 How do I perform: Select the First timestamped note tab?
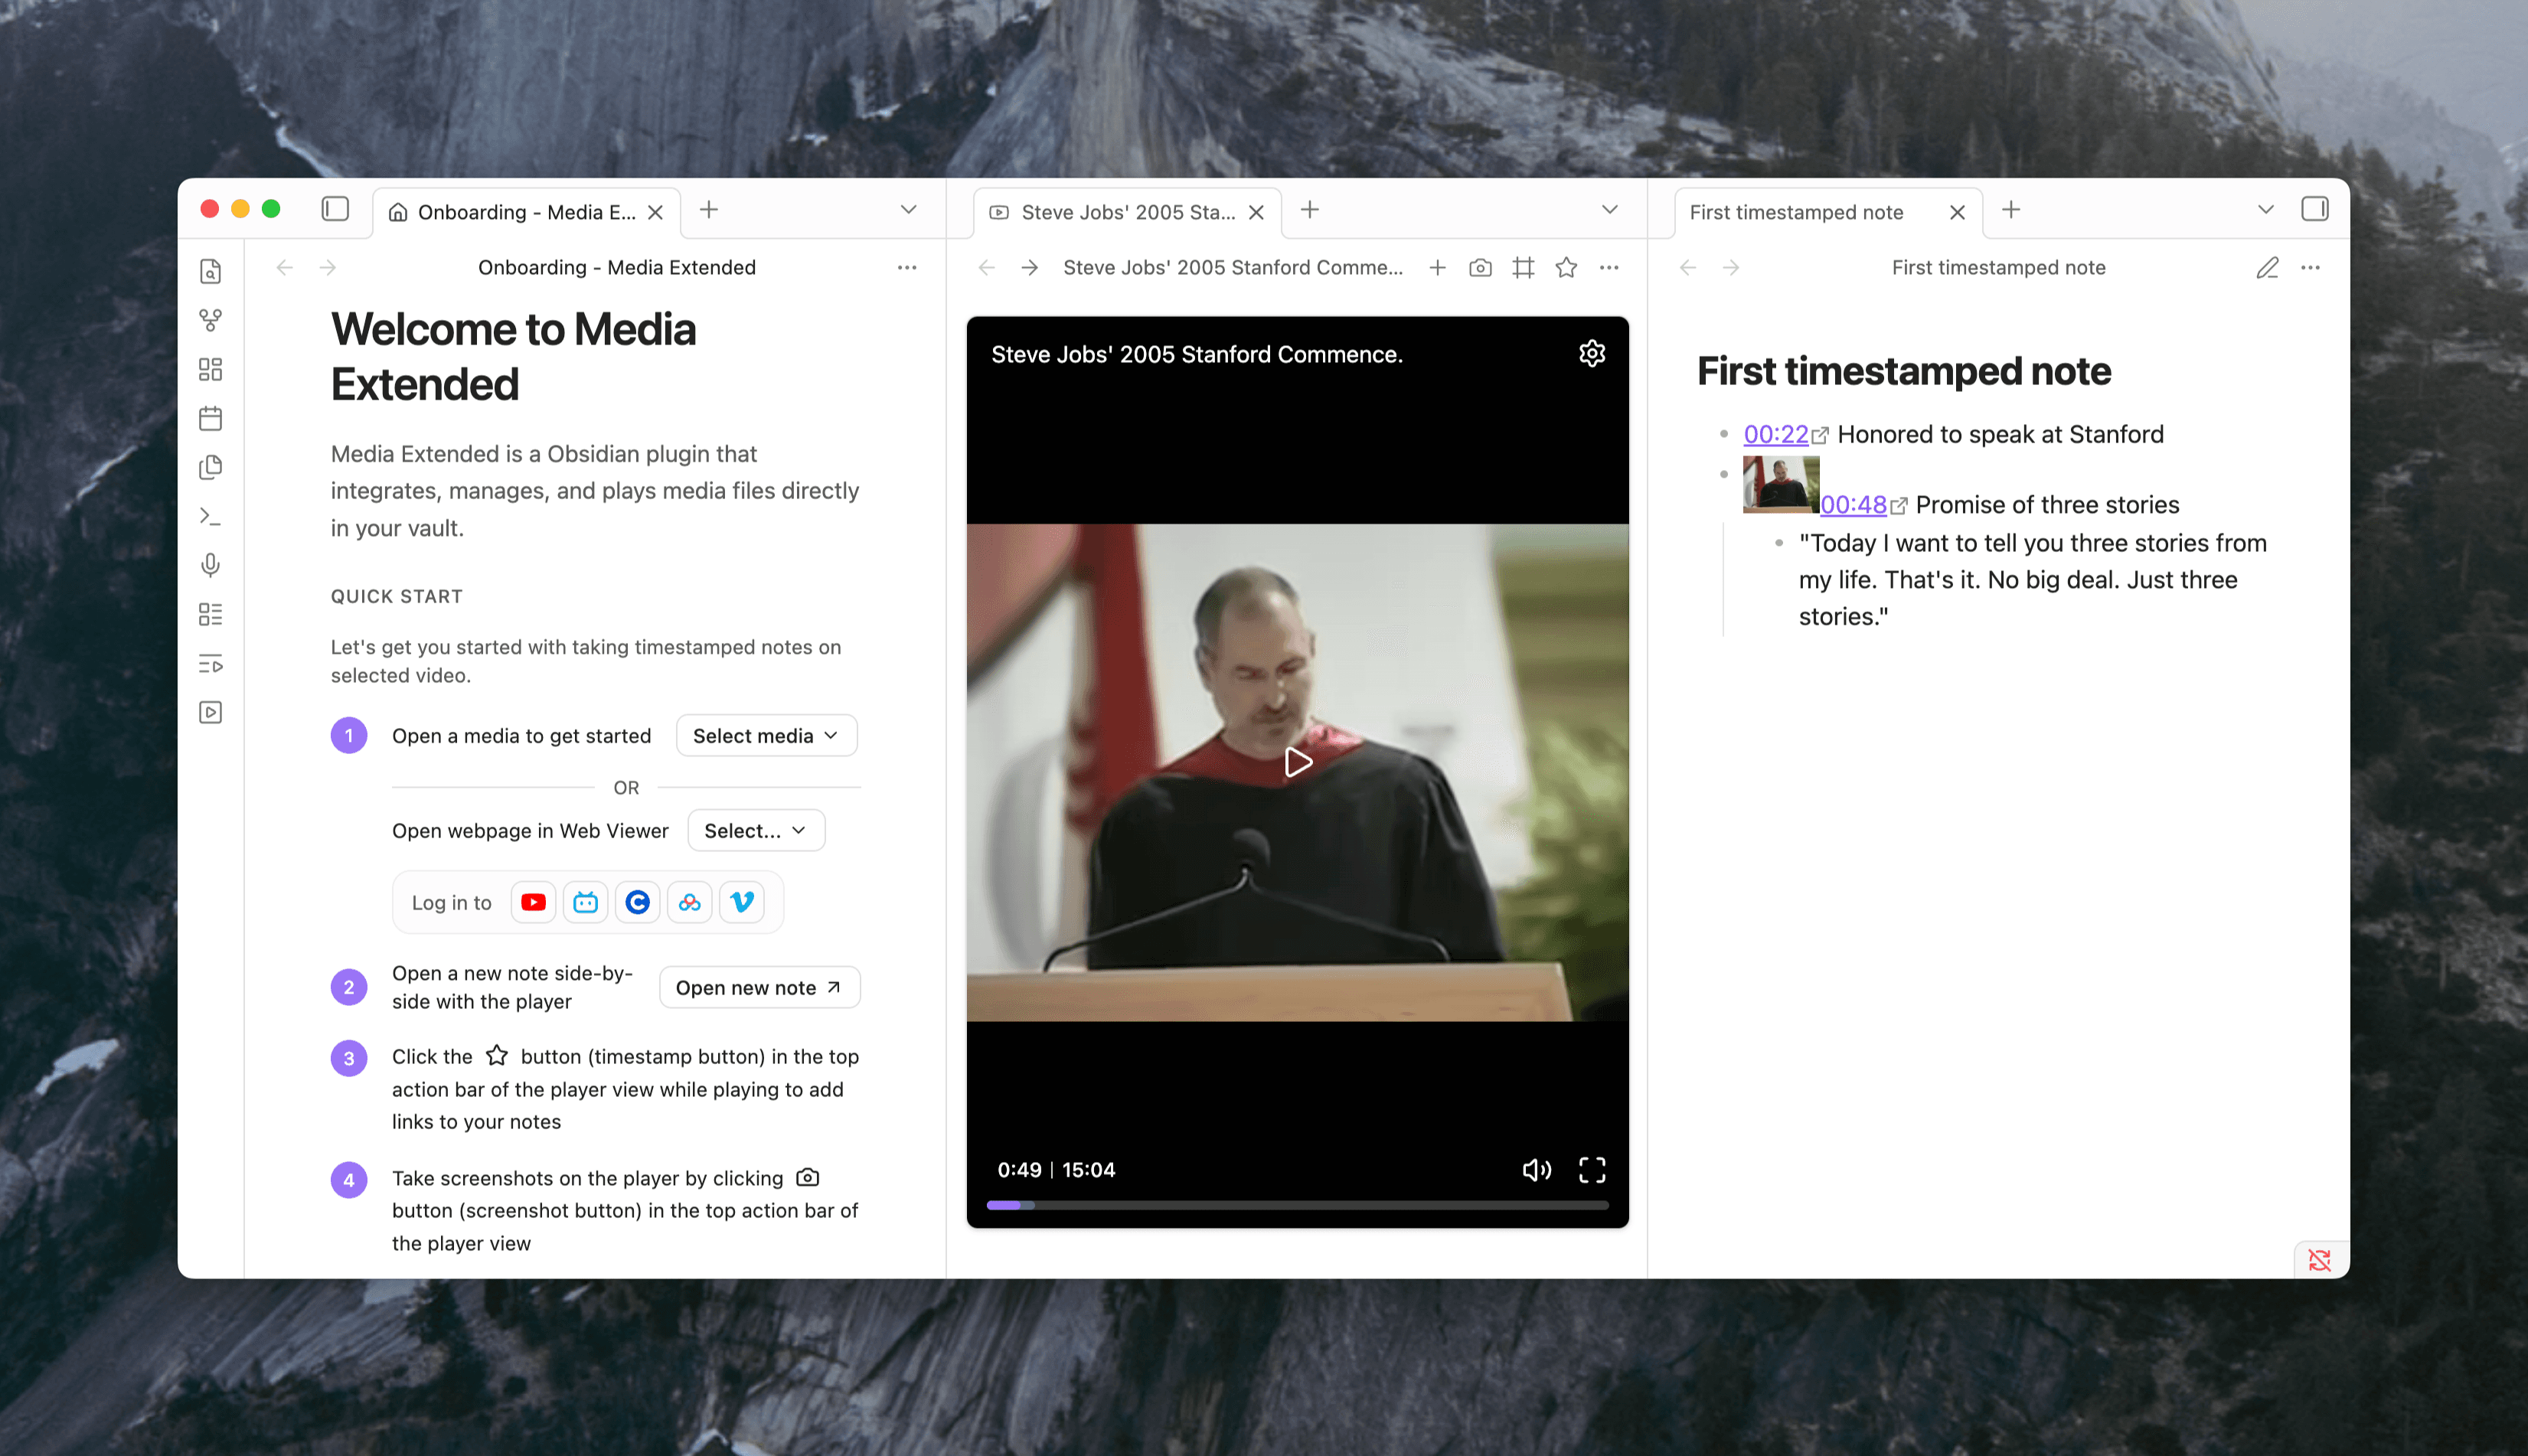coord(1796,212)
